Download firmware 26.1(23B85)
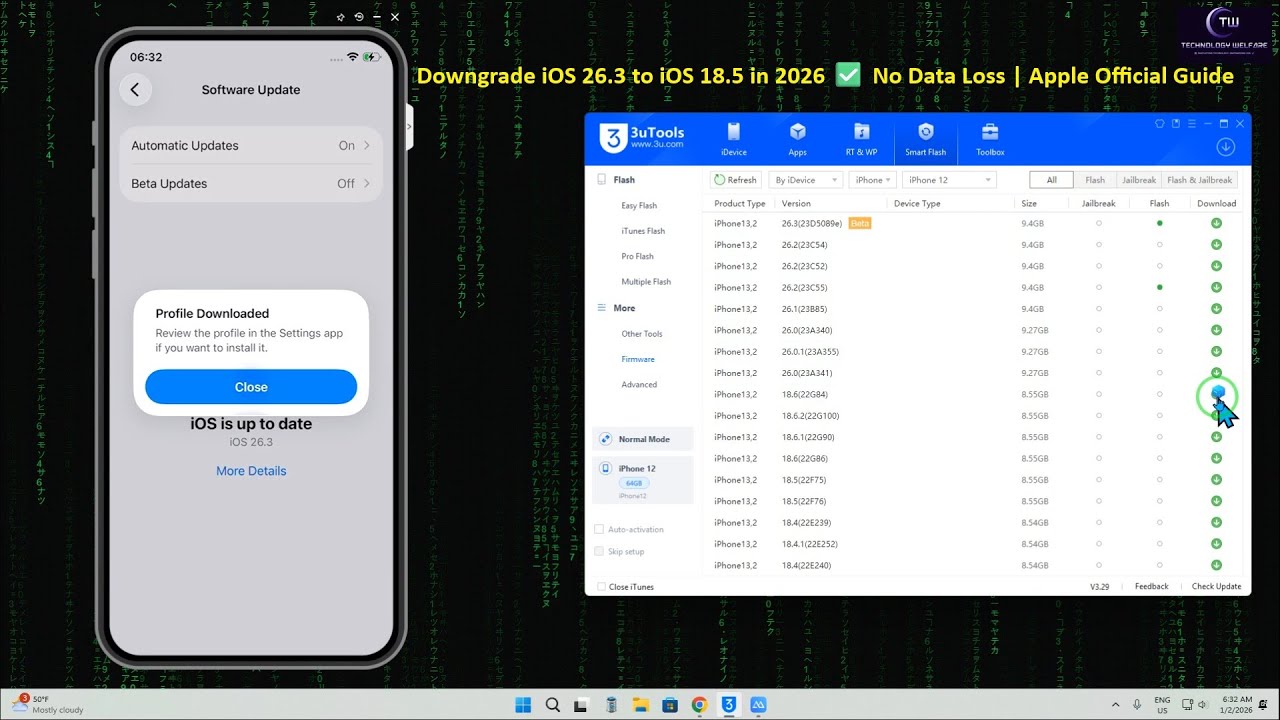The width and height of the screenshot is (1280, 720). 1216,309
